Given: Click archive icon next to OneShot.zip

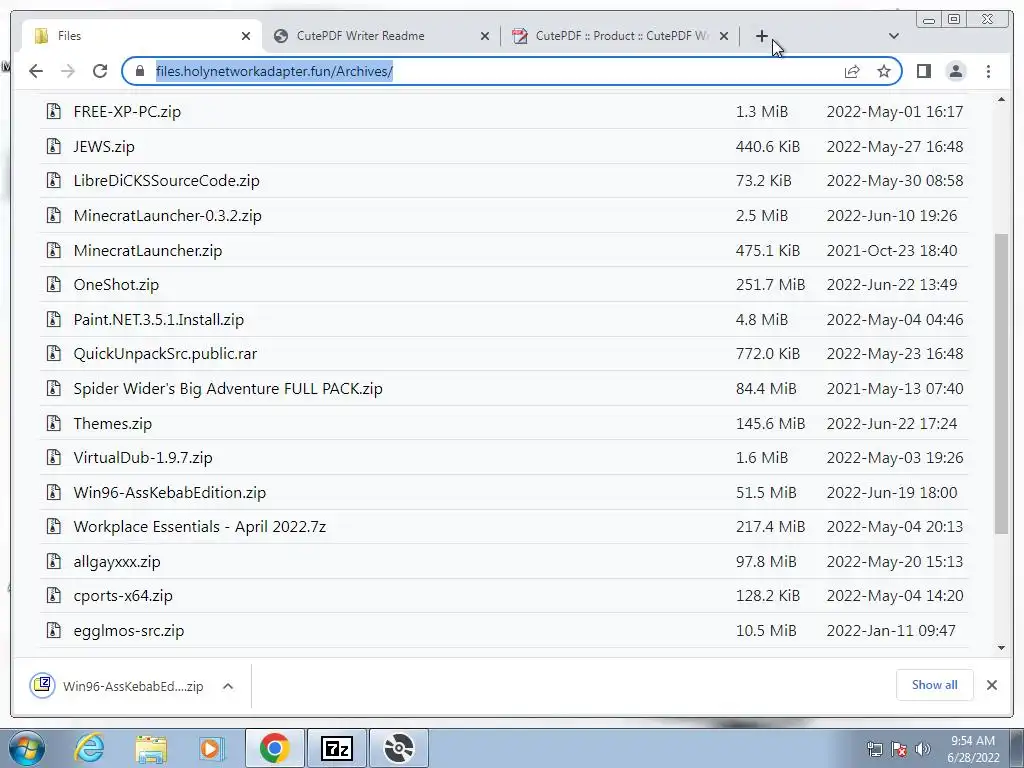Looking at the screenshot, I should click(54, 285).
